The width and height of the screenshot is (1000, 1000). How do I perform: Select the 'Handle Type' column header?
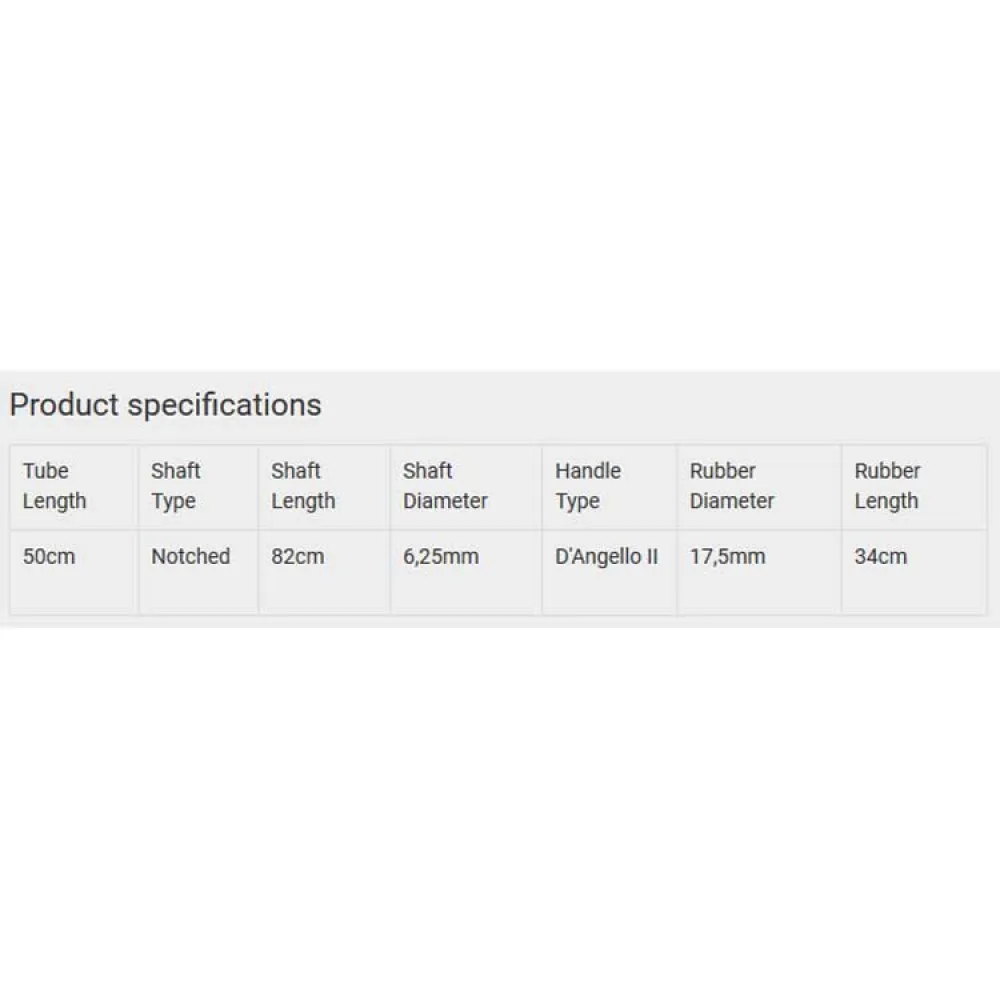(x=587, y=486)
